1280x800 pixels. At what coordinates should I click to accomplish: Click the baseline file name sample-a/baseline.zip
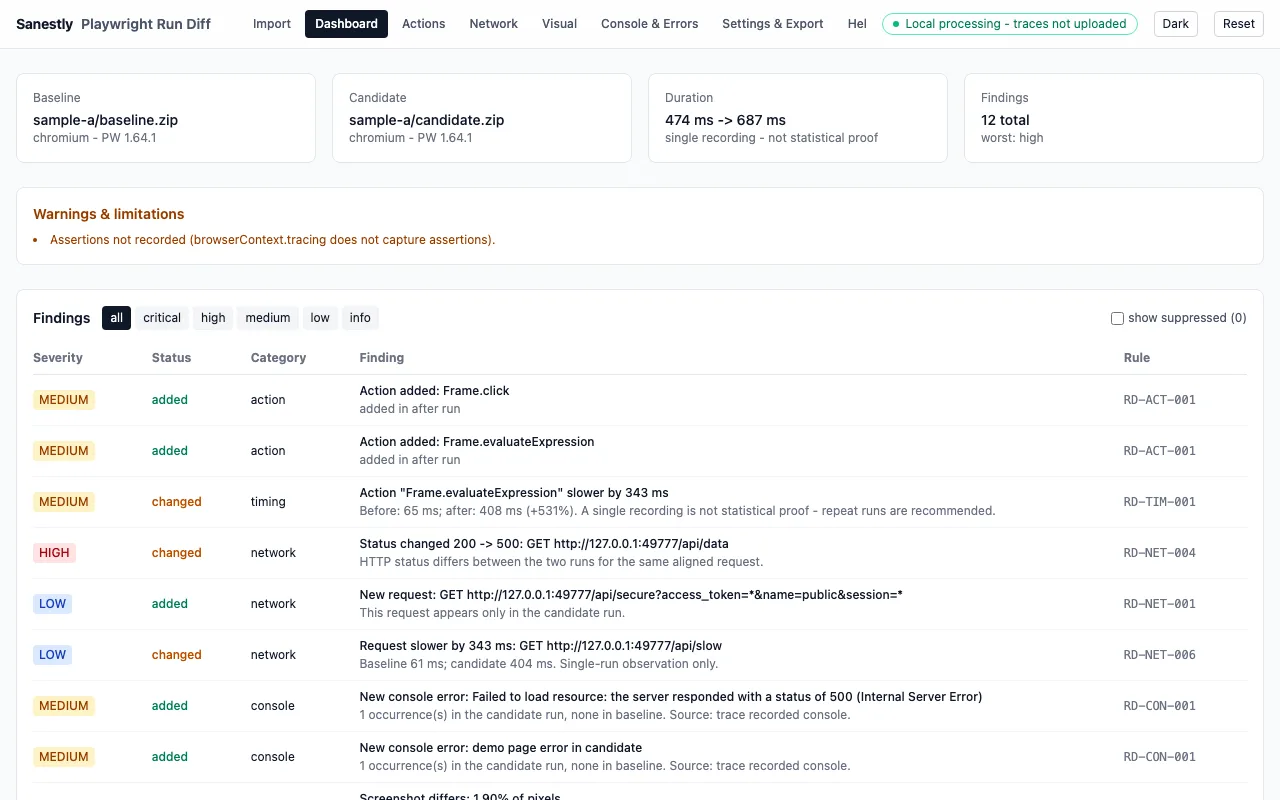105,120
